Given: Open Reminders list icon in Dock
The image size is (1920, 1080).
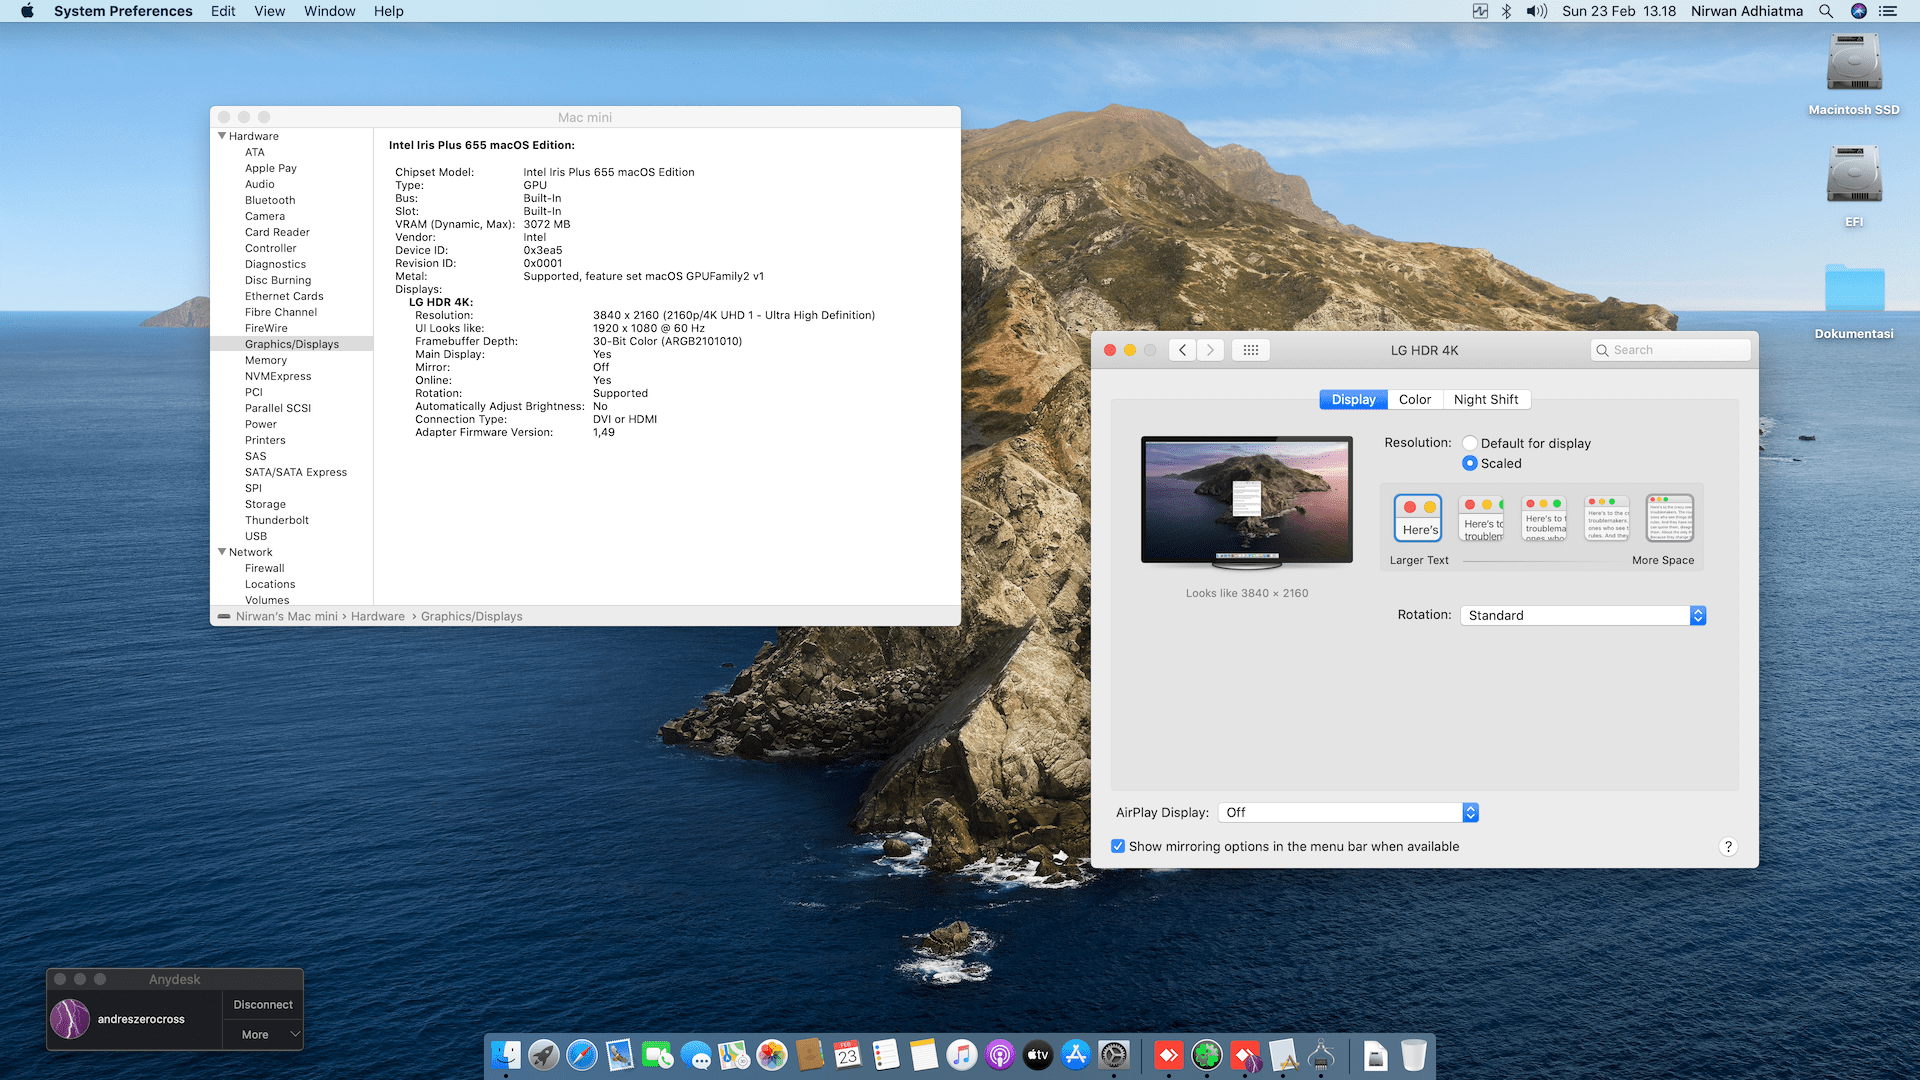Looking at the screenshot, I should pos(886,1055).
